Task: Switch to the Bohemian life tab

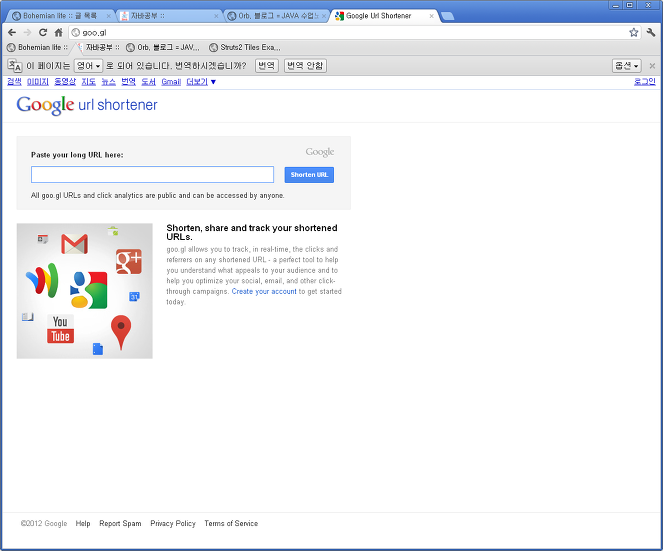Action: (59, 16)
